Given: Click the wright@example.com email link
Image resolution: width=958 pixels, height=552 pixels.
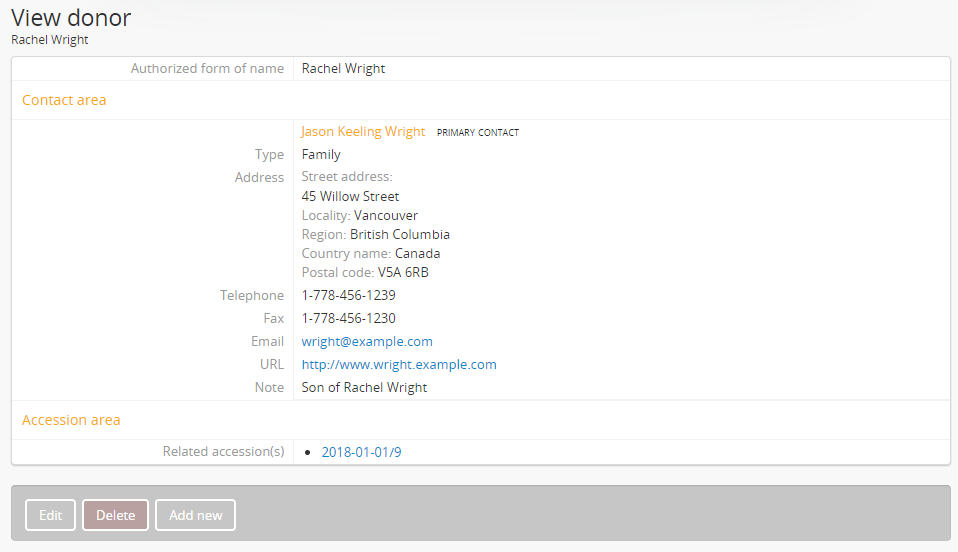Looking at the screenshot, I should 367,342.
